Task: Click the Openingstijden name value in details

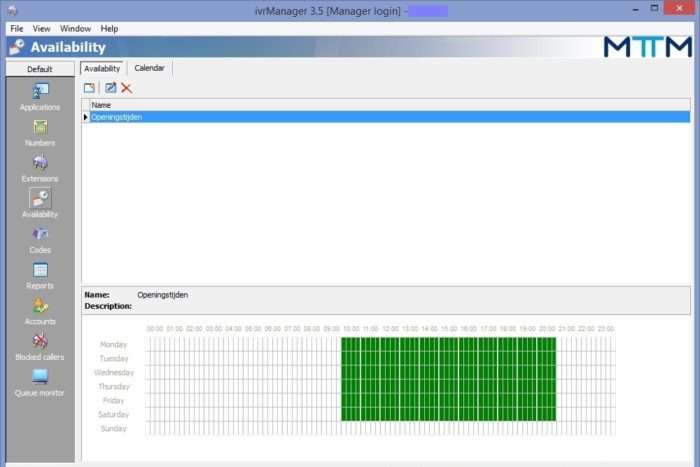Action: [x=162, y=295]
